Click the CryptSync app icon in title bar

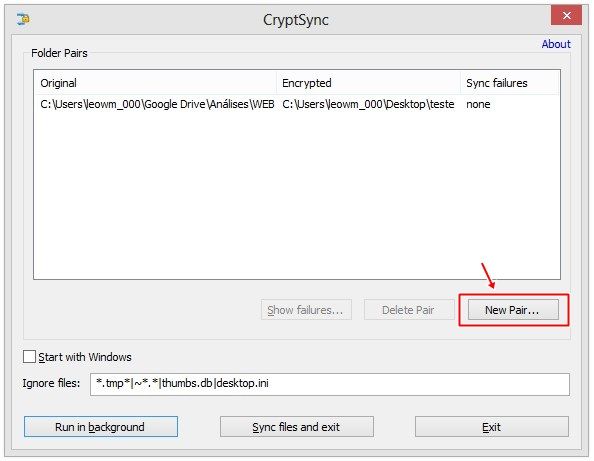[x=23, y=19]
